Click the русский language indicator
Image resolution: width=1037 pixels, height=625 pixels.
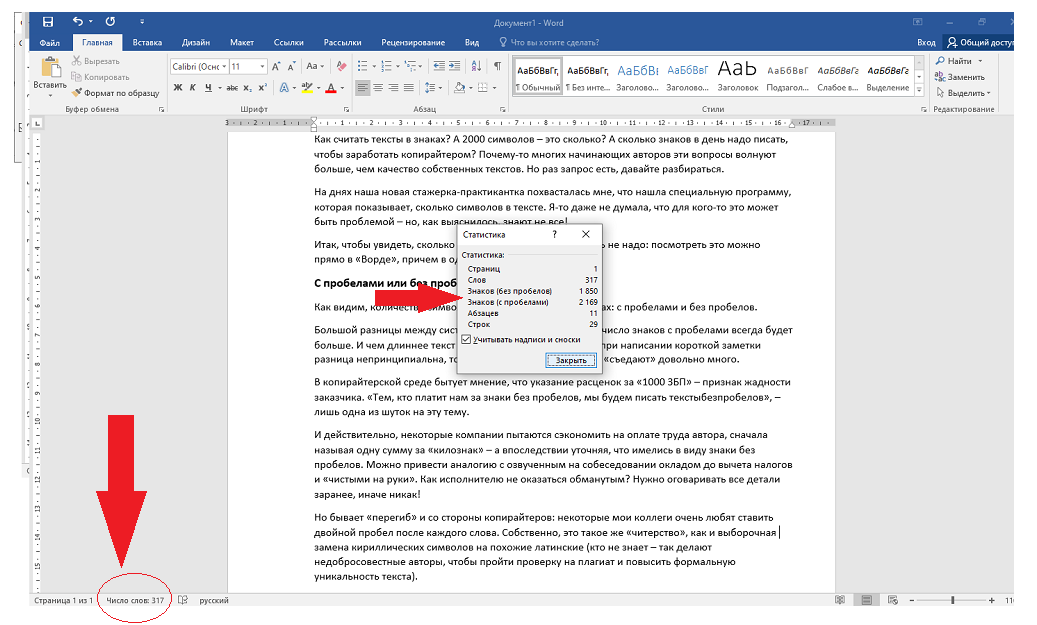coord(214,600)
